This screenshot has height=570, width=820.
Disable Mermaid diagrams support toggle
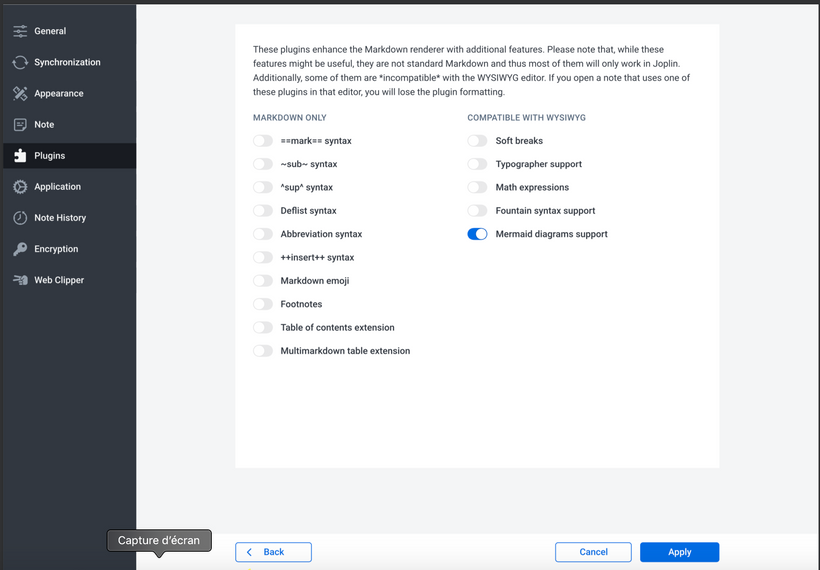477,234
